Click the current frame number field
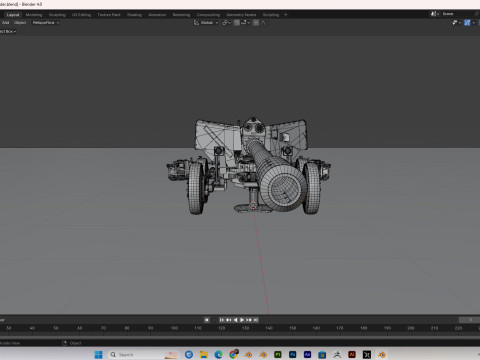Image resolution: width=480 pixels, height=360 pixels. [469, 320]
